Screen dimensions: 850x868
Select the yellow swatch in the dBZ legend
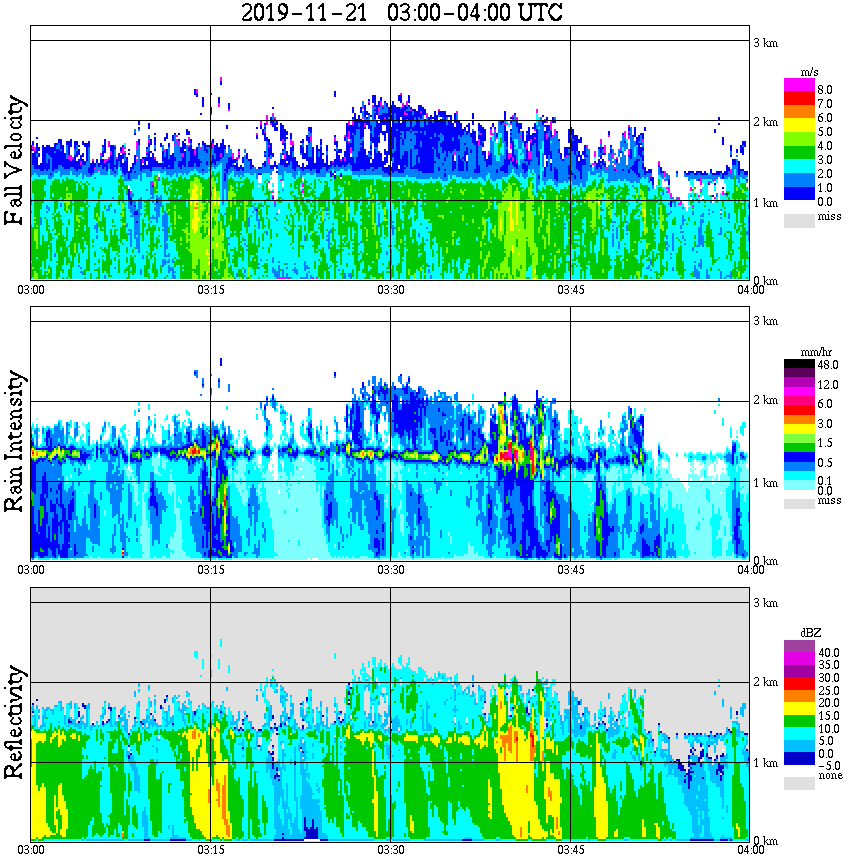(799, 709)
